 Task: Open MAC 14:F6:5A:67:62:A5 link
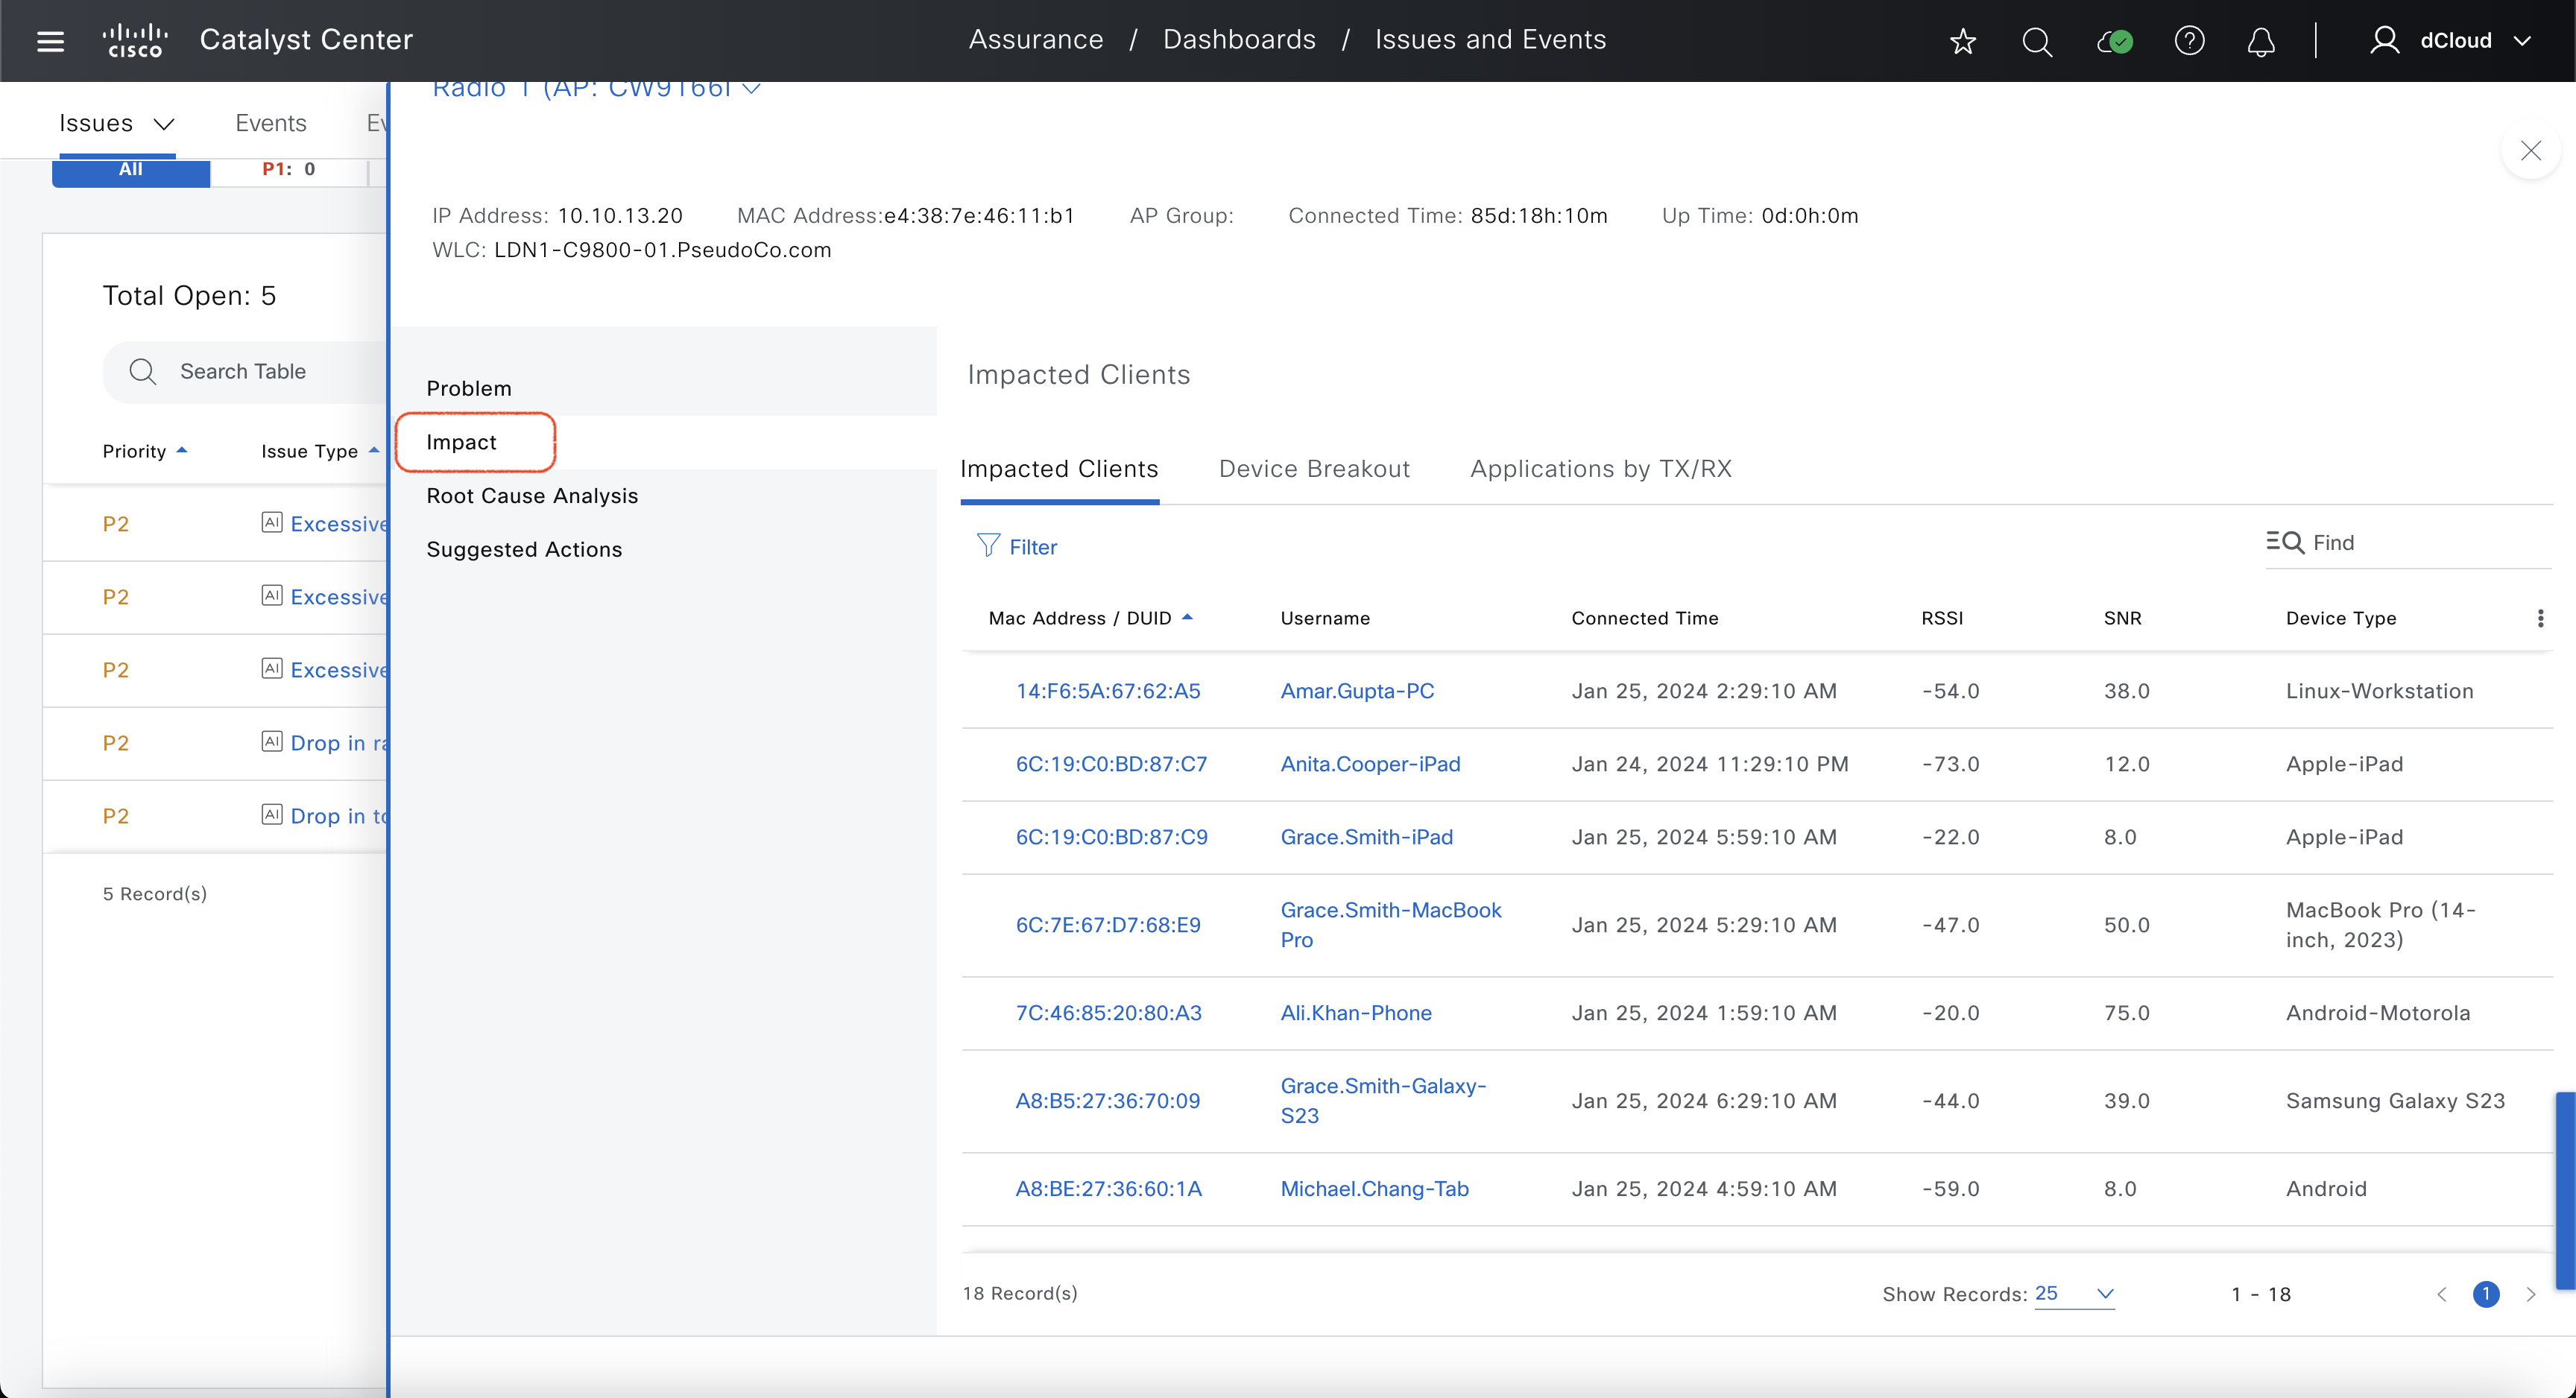pos(1108,691)
